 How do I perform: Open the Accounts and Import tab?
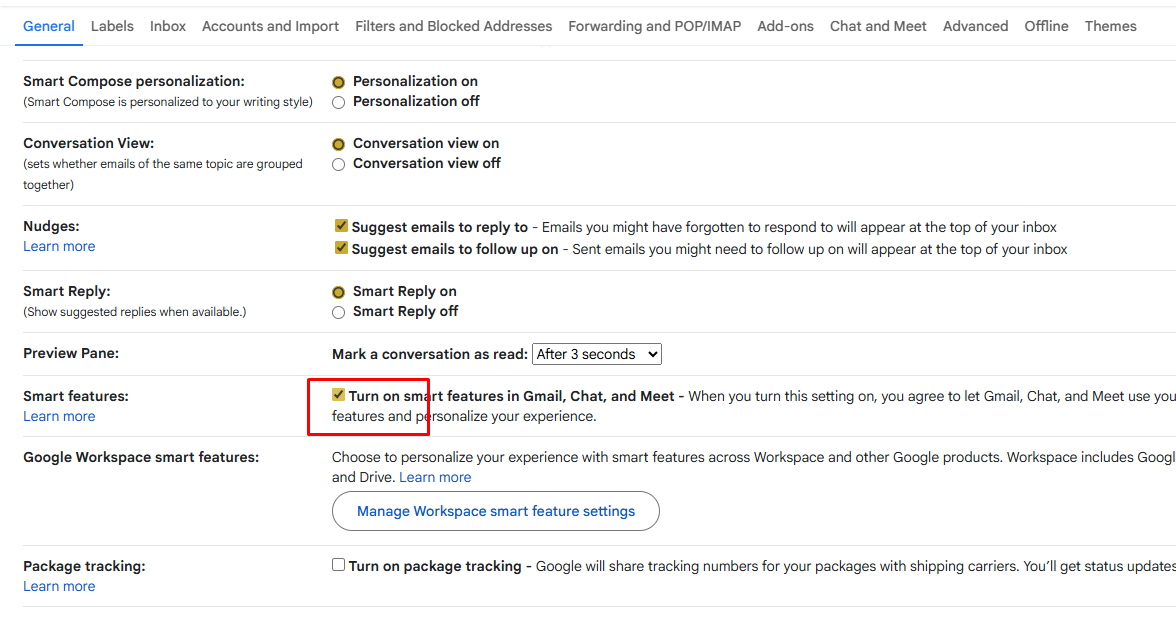click(270, 26)
